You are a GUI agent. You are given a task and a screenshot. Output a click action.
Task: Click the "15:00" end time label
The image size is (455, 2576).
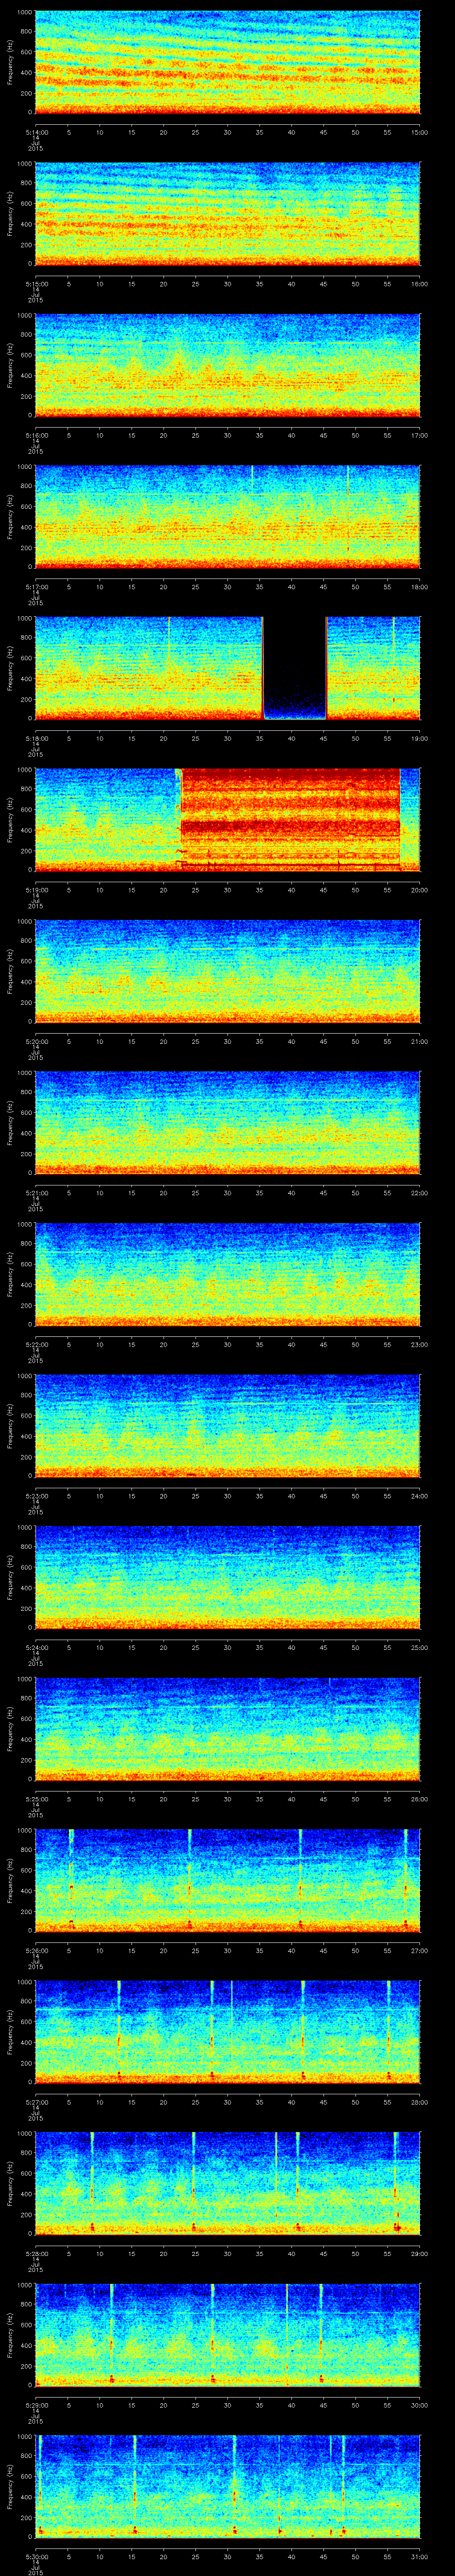click(420, 132)
